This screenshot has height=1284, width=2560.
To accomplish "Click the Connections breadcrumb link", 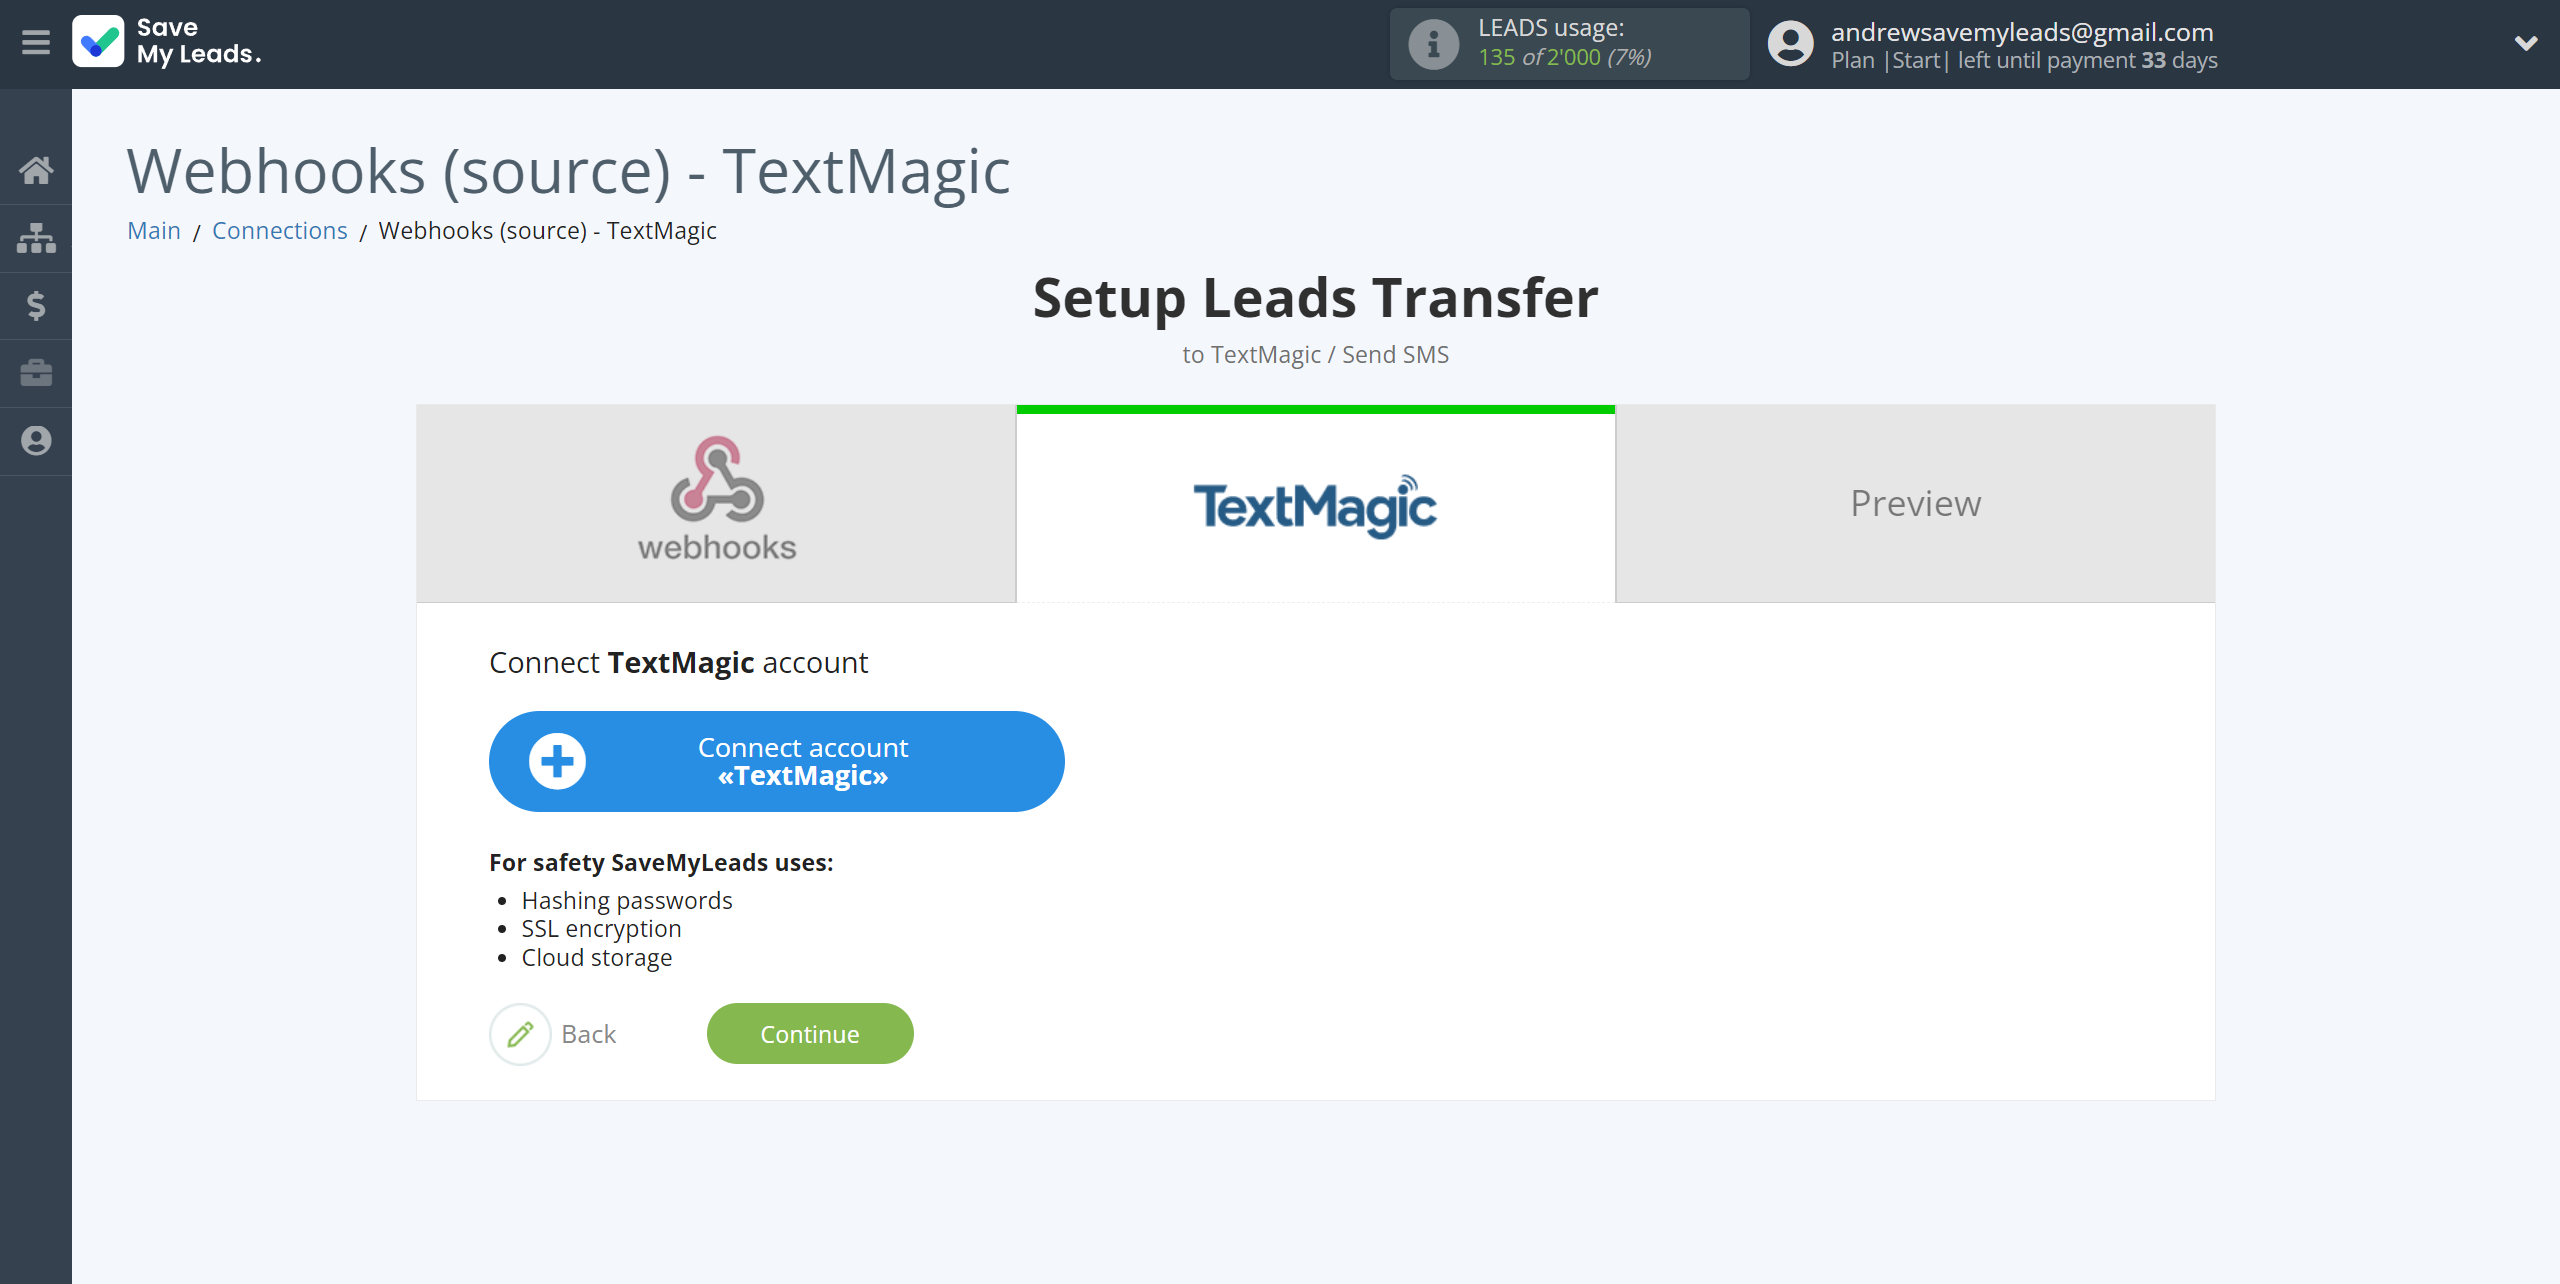I will 282,229.
